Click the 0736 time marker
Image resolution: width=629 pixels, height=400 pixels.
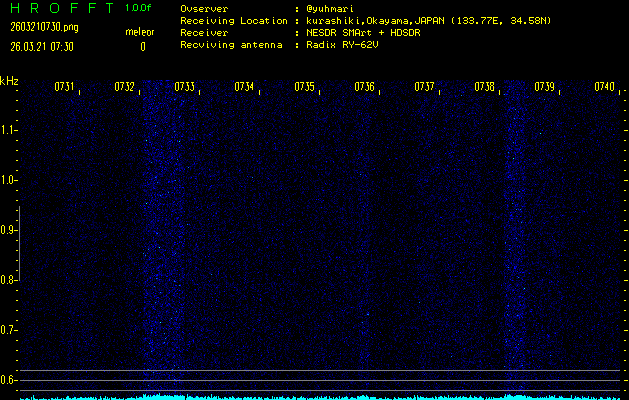pos(364,87)
